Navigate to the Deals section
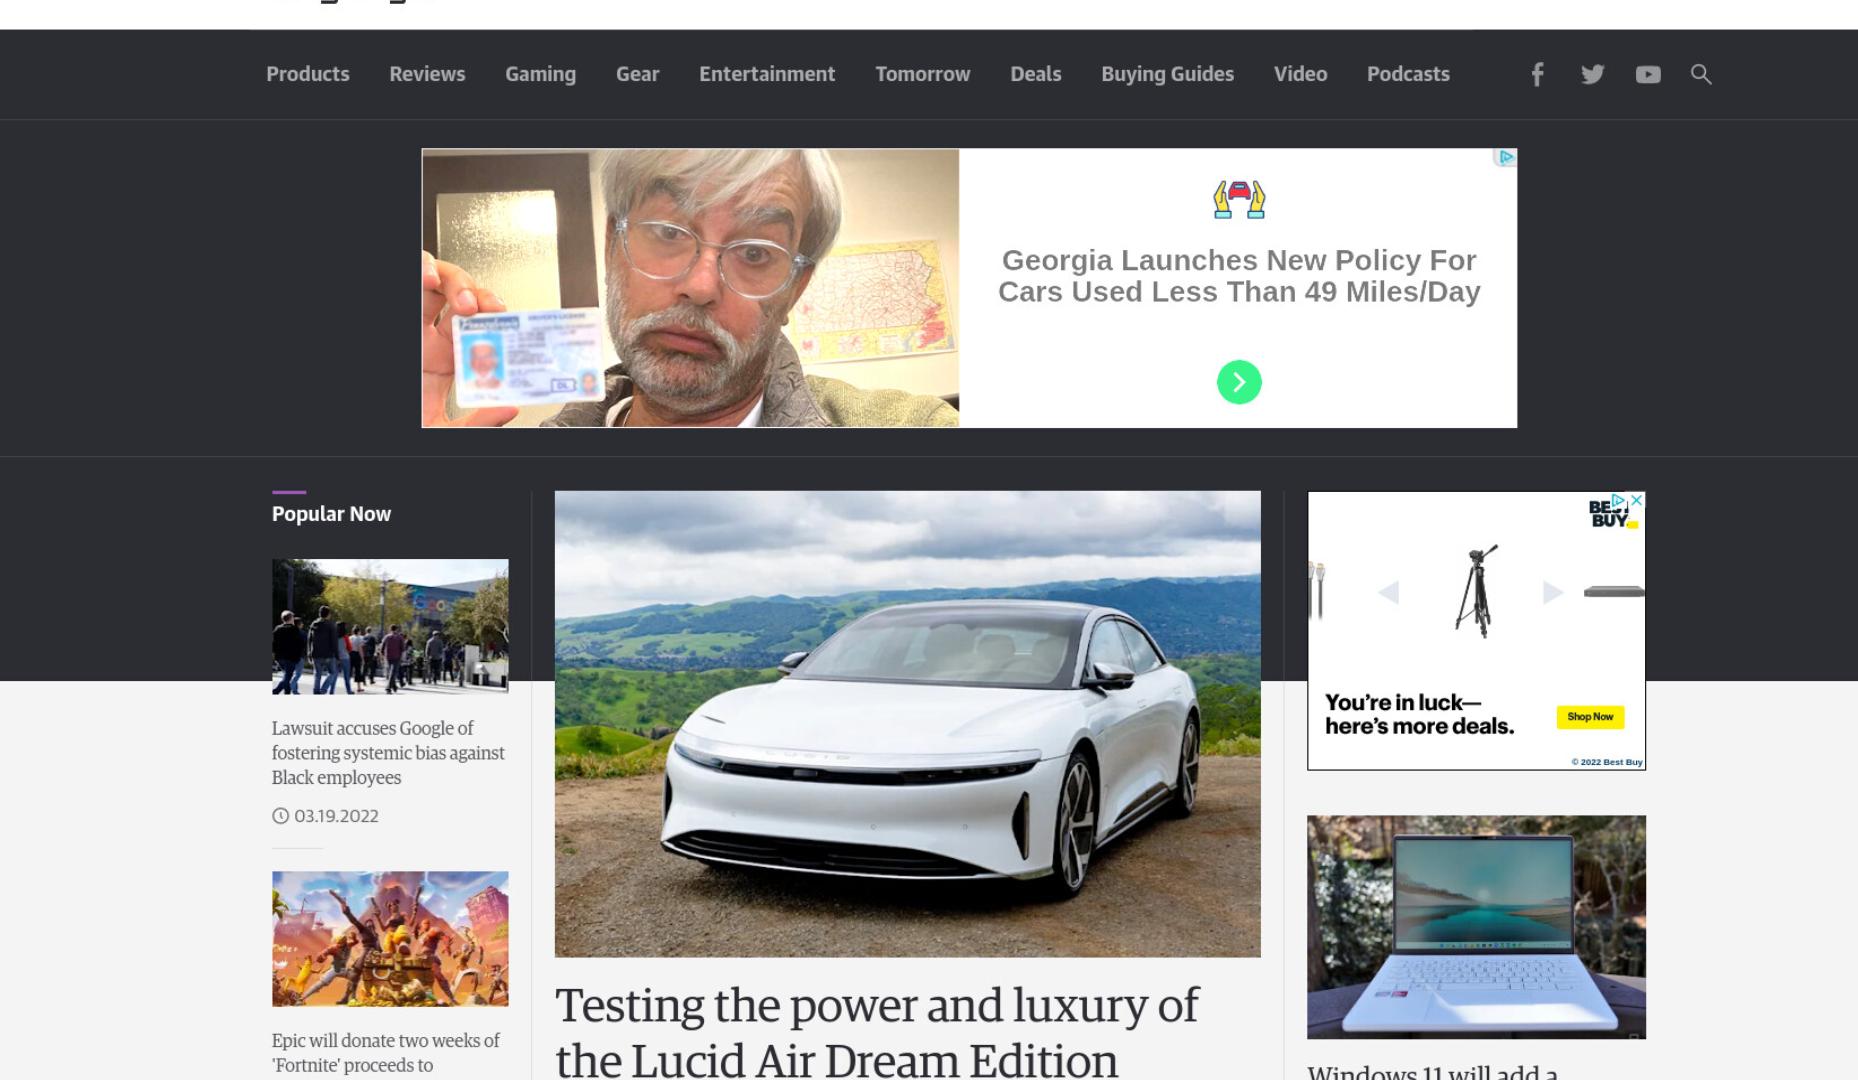The height and width of the screenshot is (1080, 1858). (x=1035, y=74)
